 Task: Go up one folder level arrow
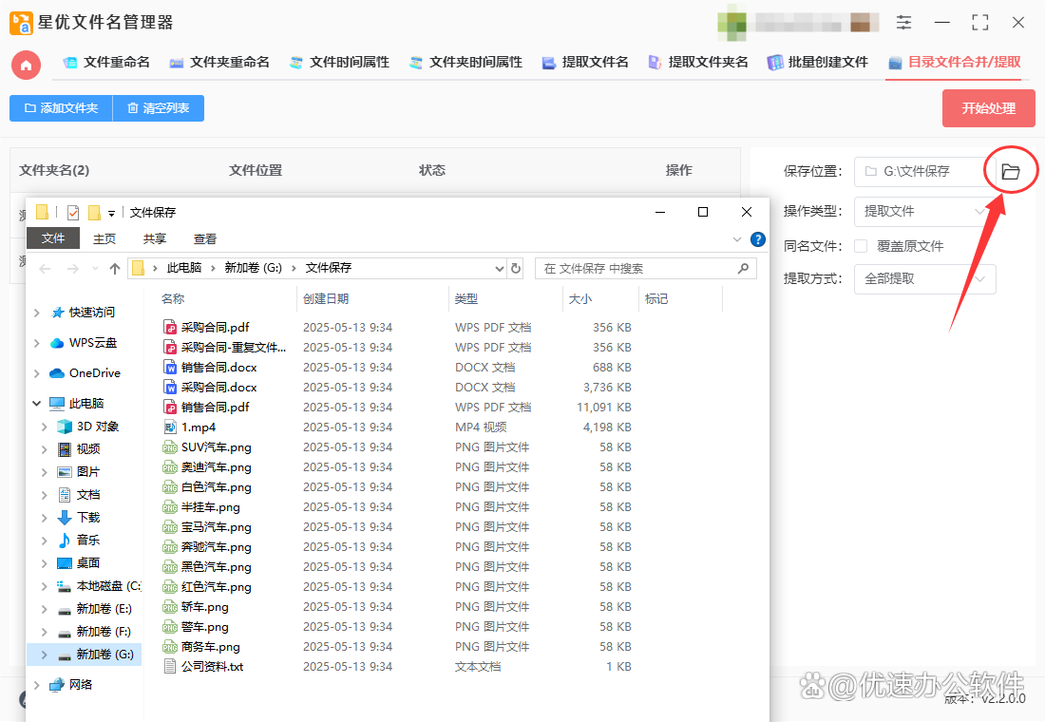coord(115,269)
